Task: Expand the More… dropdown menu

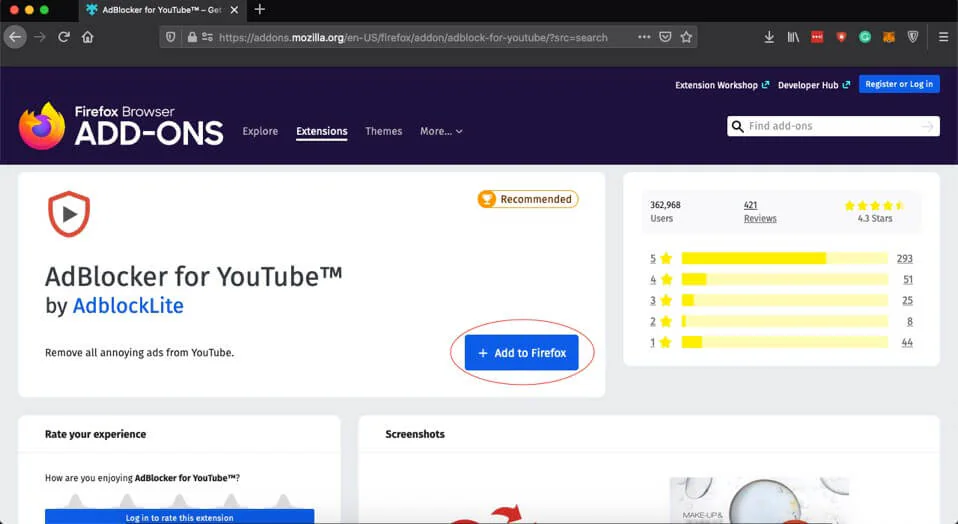Action: 441,131
